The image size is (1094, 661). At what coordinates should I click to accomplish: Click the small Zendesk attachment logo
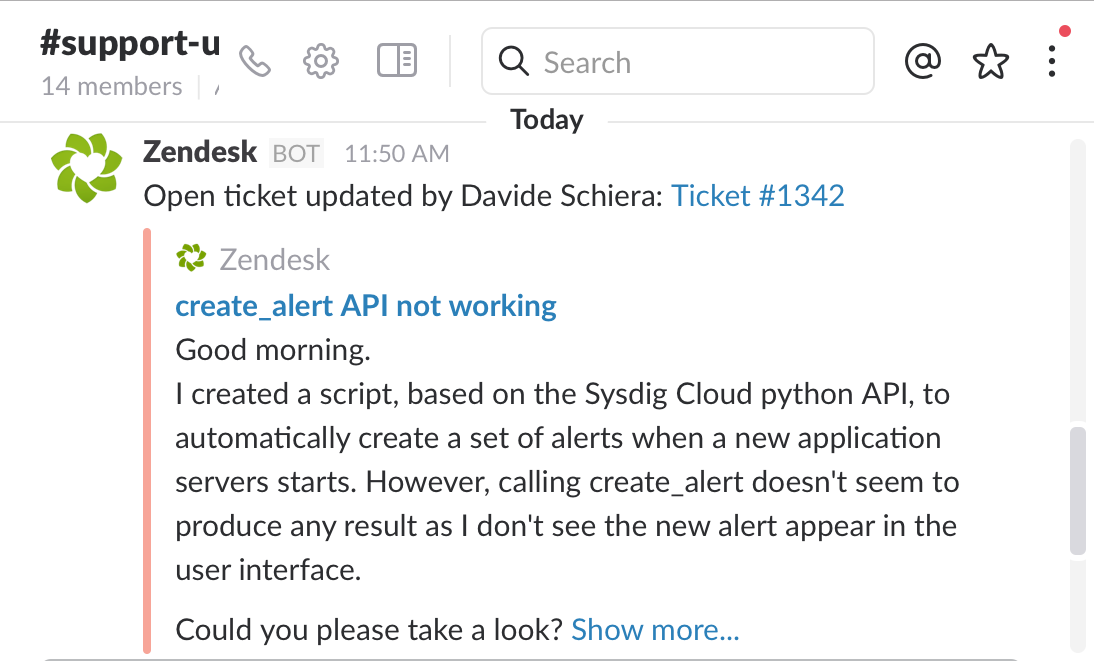pos(191,258)
